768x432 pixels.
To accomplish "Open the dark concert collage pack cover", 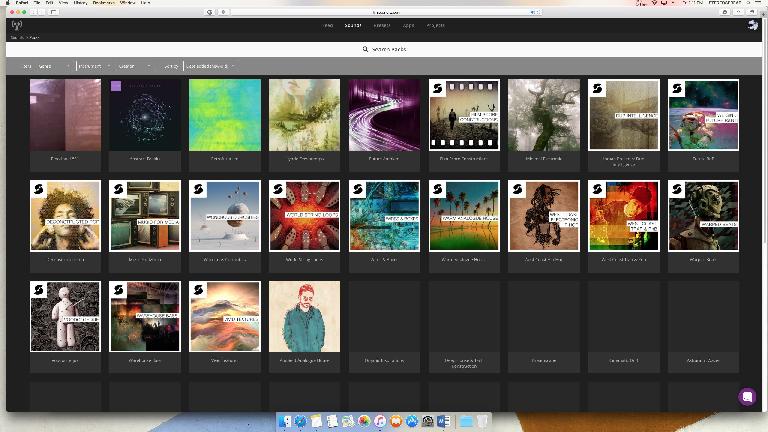I will 145,316.
